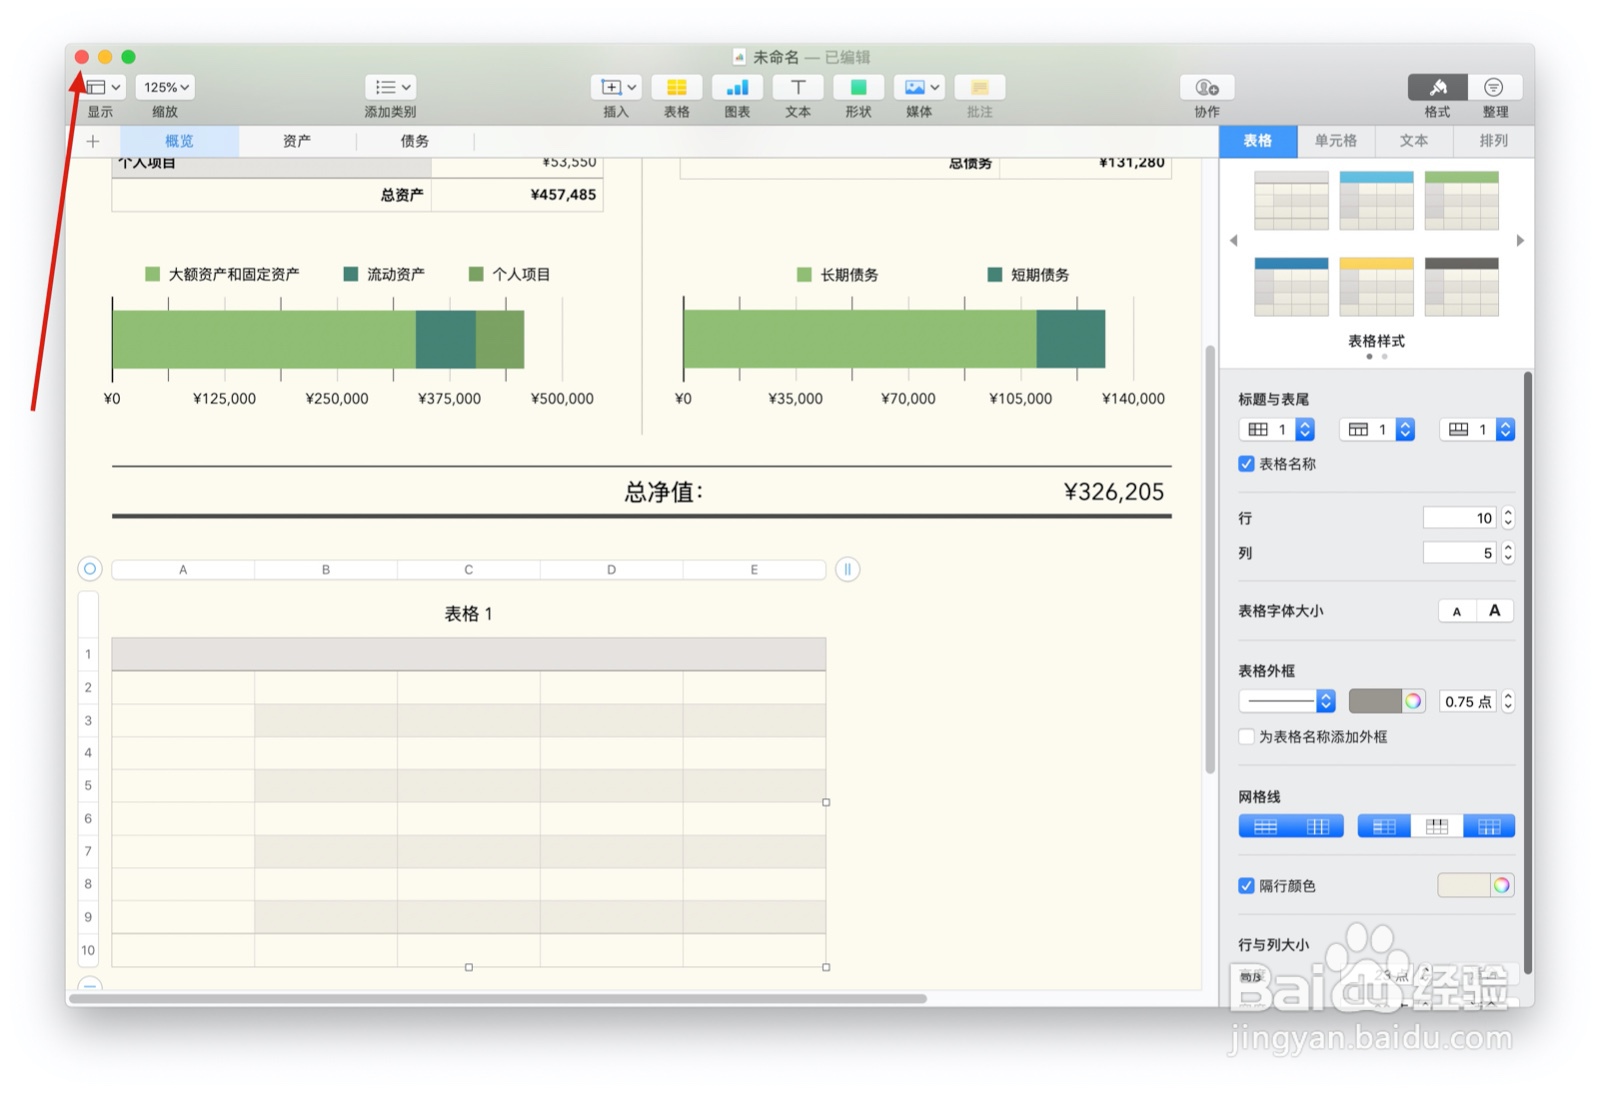Click the table select handle circle icon
The height and width of the screenshot is (1093, 1600).
coord(90,569)
